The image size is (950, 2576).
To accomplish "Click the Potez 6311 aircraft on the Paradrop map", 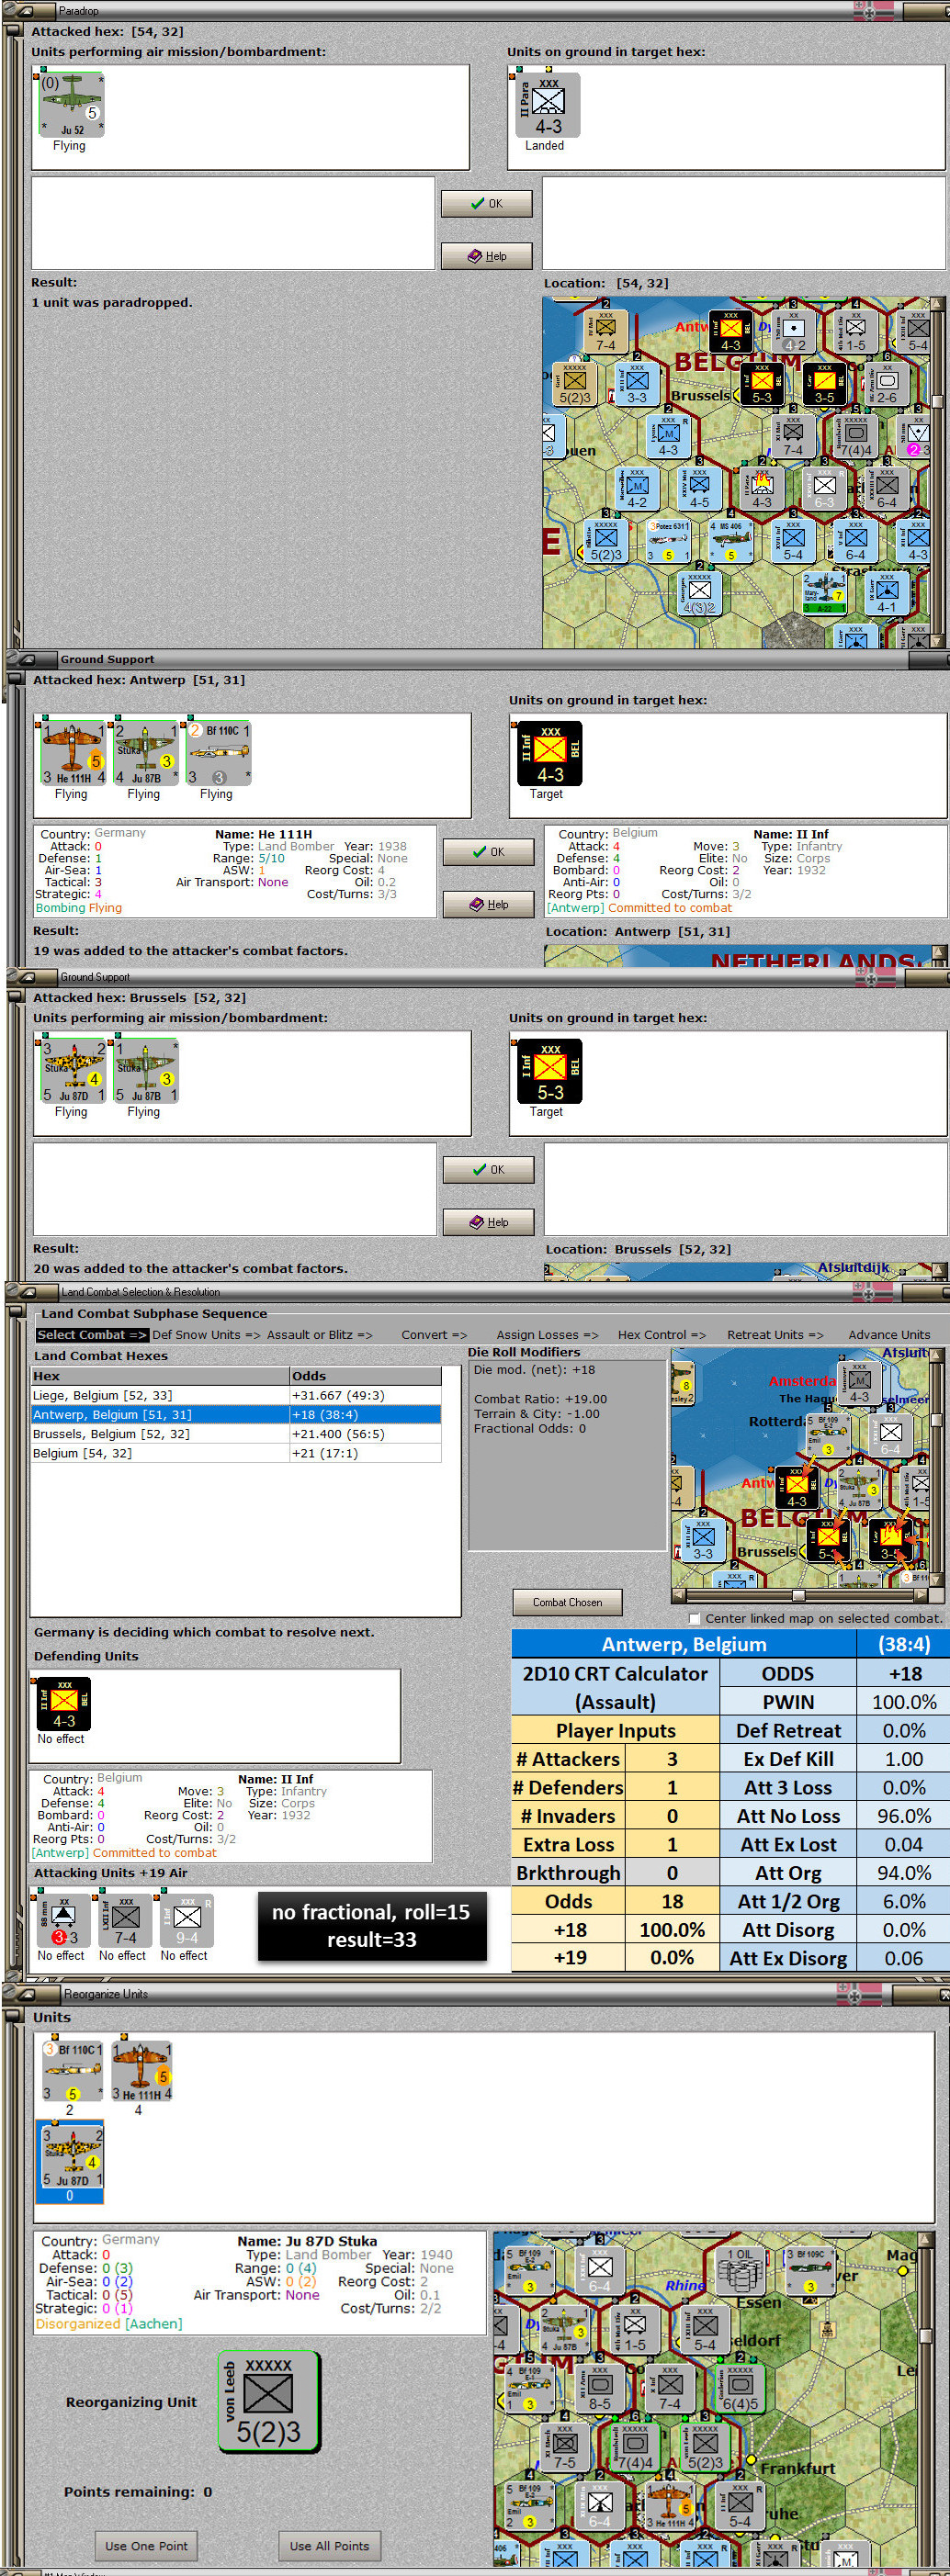I will point(668,540).
